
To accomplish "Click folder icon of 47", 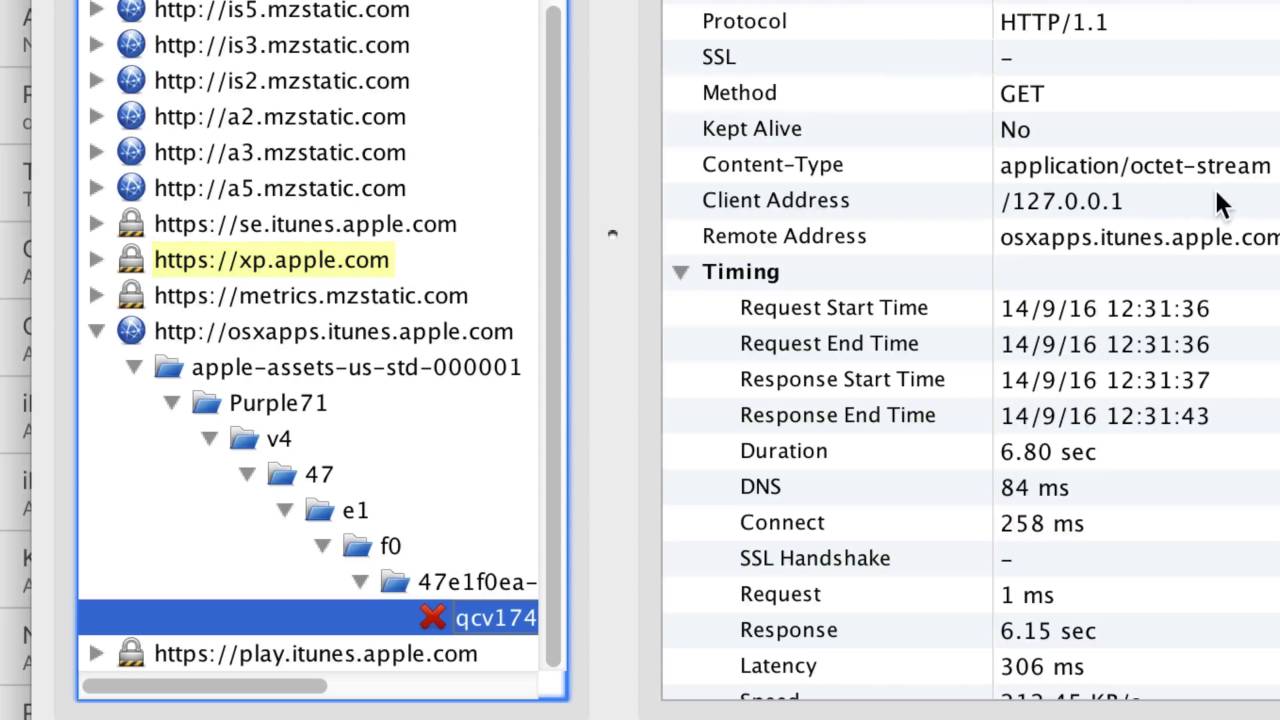I will 282,475.
